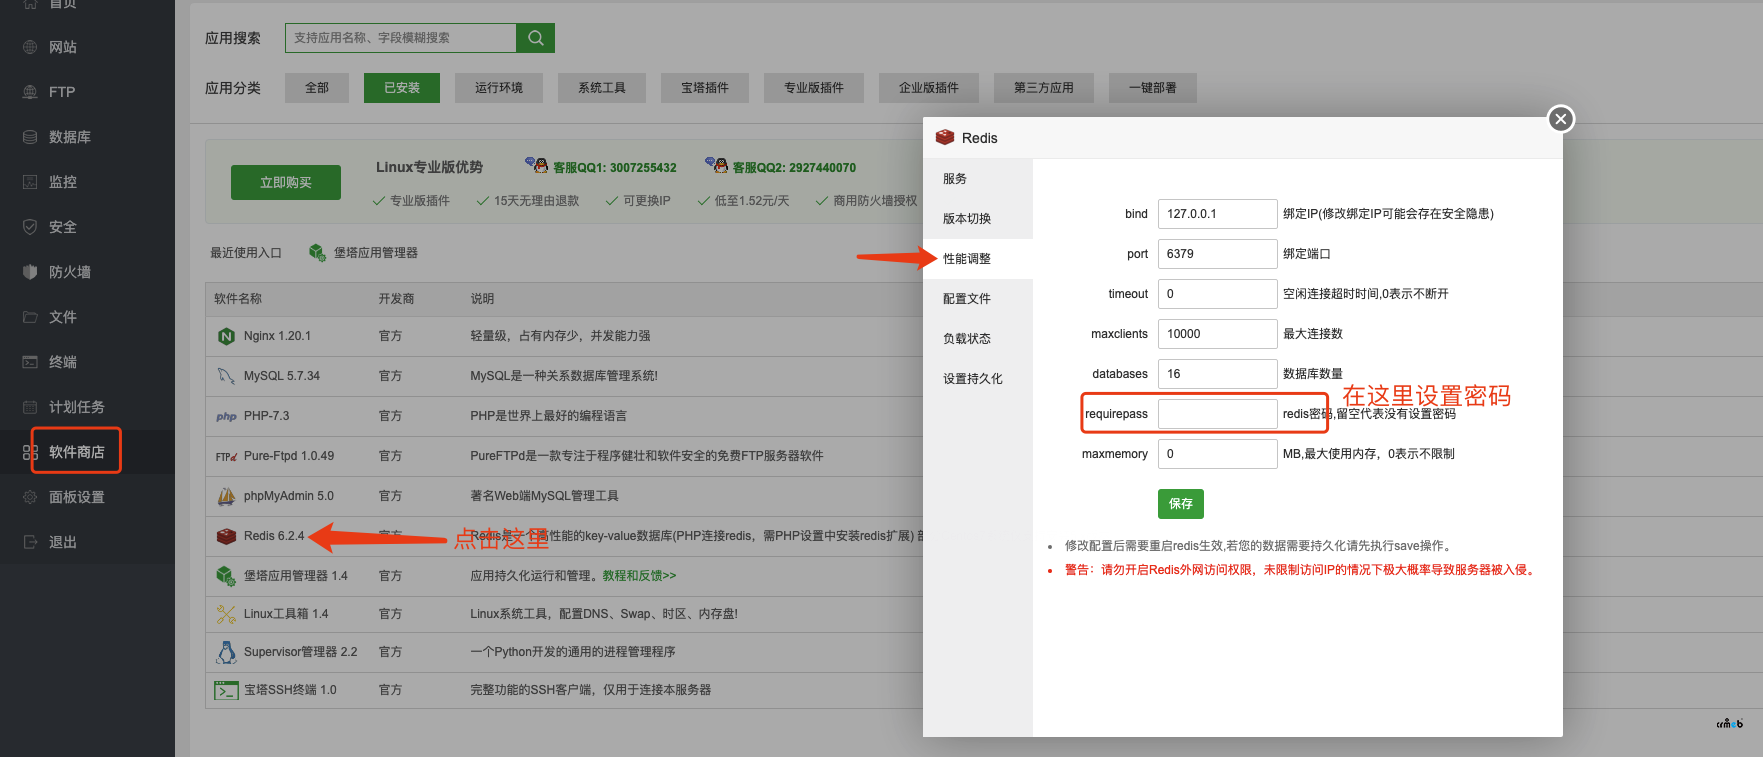The height and width of the screenshot is (757, 1763).
Task: Click the Supervisor管理器 icon
Action: [x=226, y=652]
